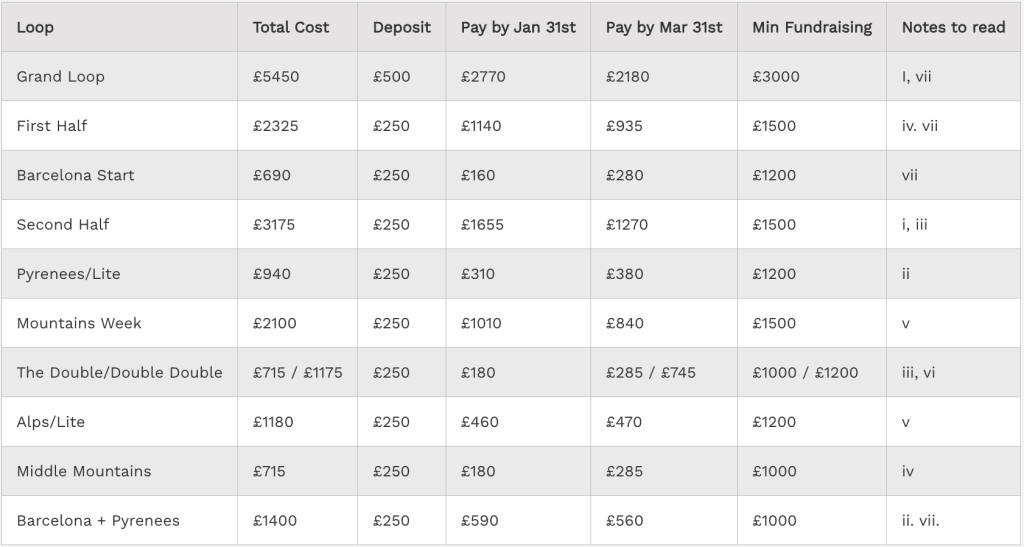Select The Double/Double Double loop name
This screenshot has height=547, width=1024.
pyautogui.click(x=119, y=372)
